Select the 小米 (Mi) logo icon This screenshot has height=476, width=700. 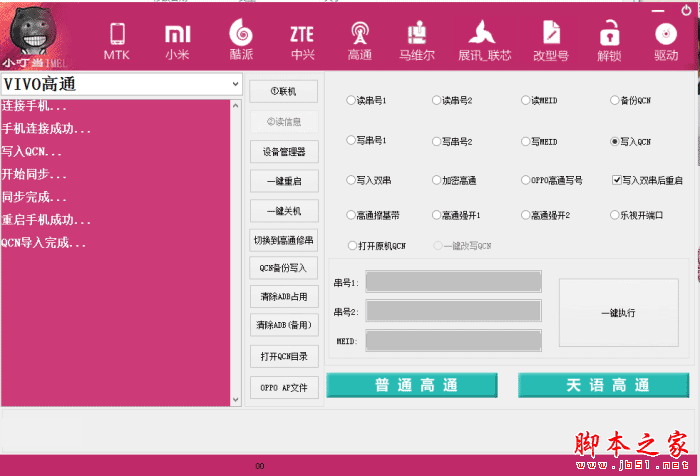click(x=177, y=41)
